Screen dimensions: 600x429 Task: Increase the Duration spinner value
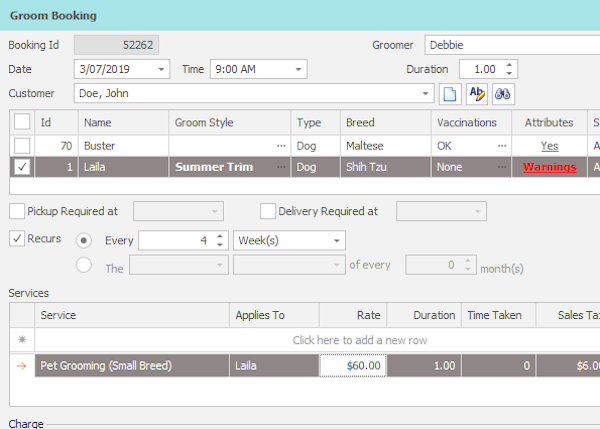(x=510, y=65)
